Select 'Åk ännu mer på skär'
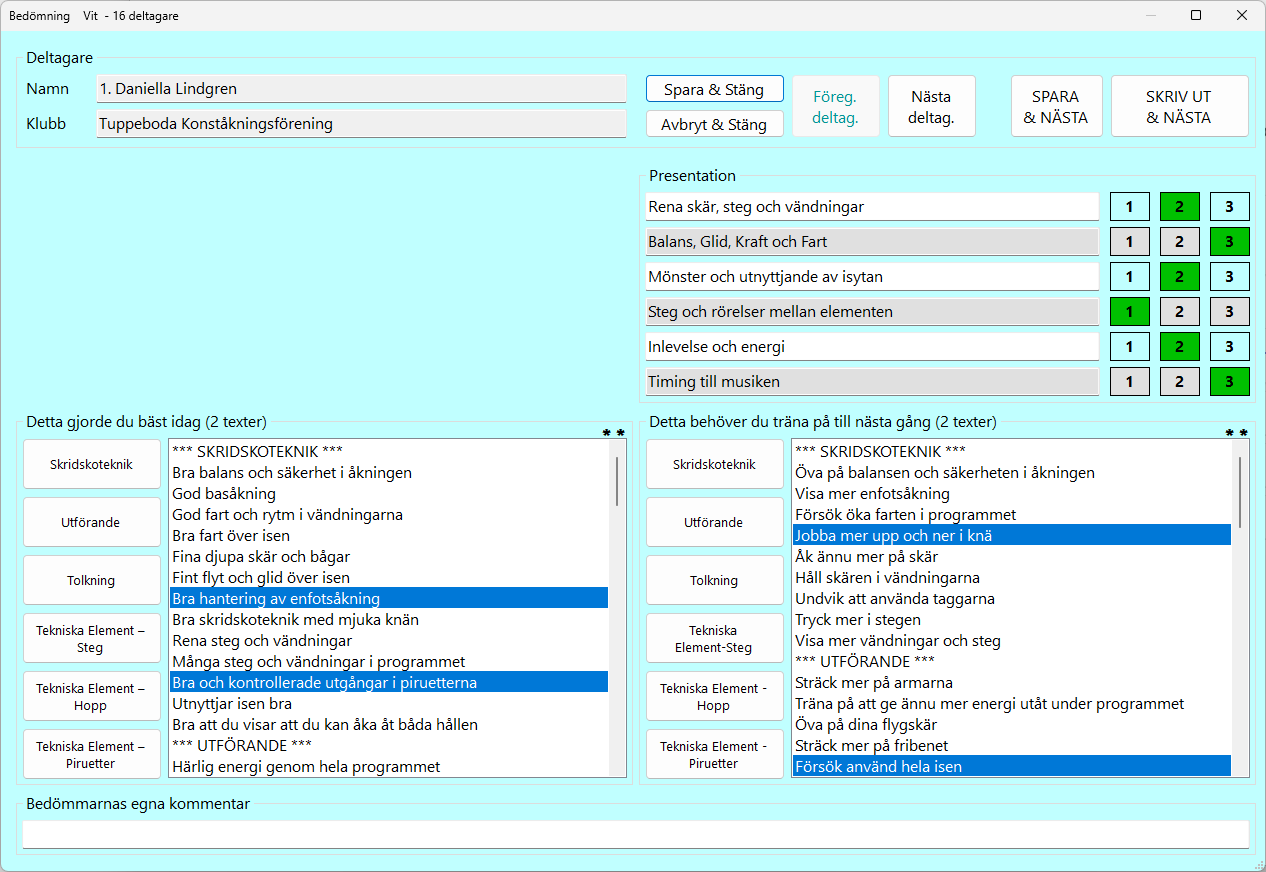The height and width of the screenshot is (872, 1266). tap(1012, 556)
